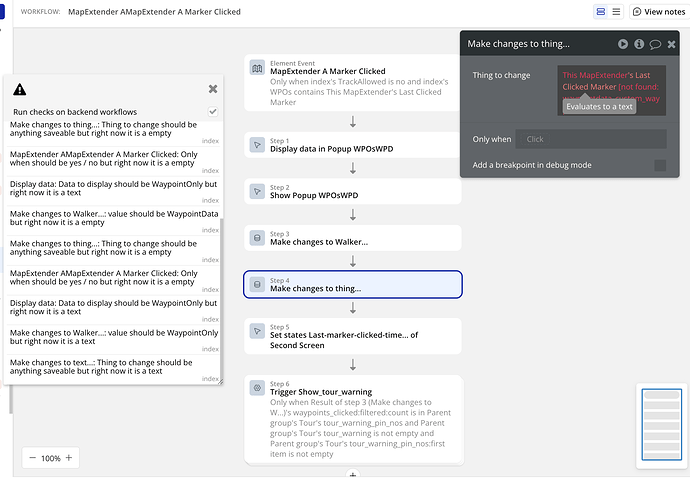Open first issue: Make changes to thing empty
690x478 pixels.
coord(114,132)
